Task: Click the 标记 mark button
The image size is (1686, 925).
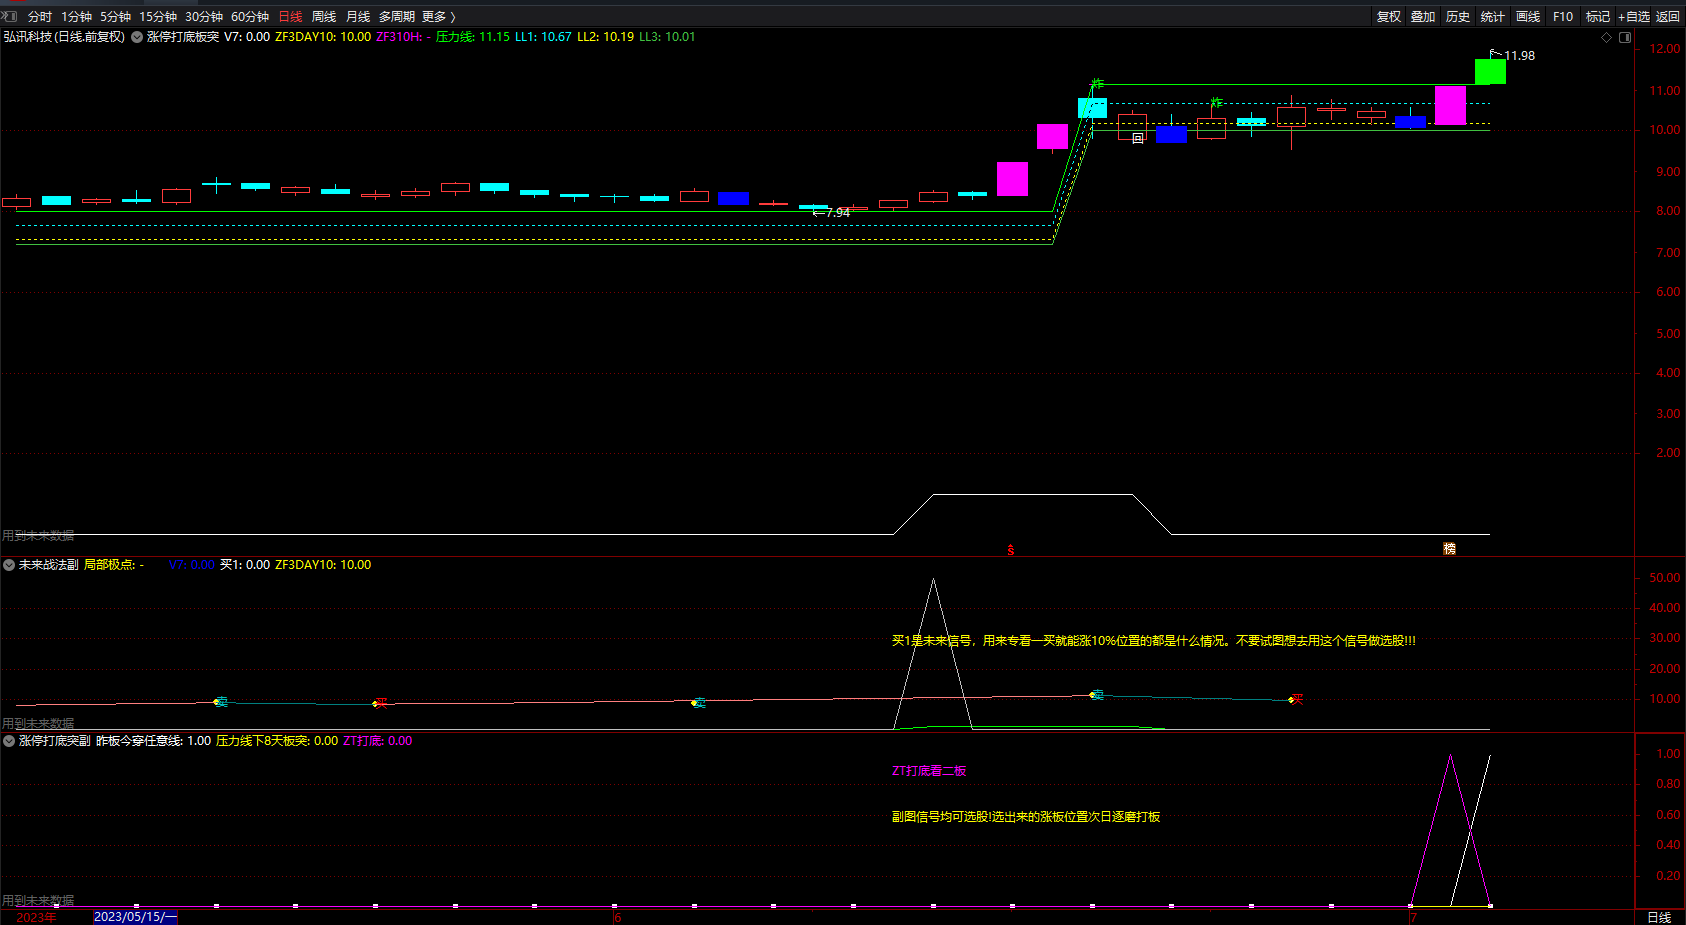Action: (x=1598, y=16)
